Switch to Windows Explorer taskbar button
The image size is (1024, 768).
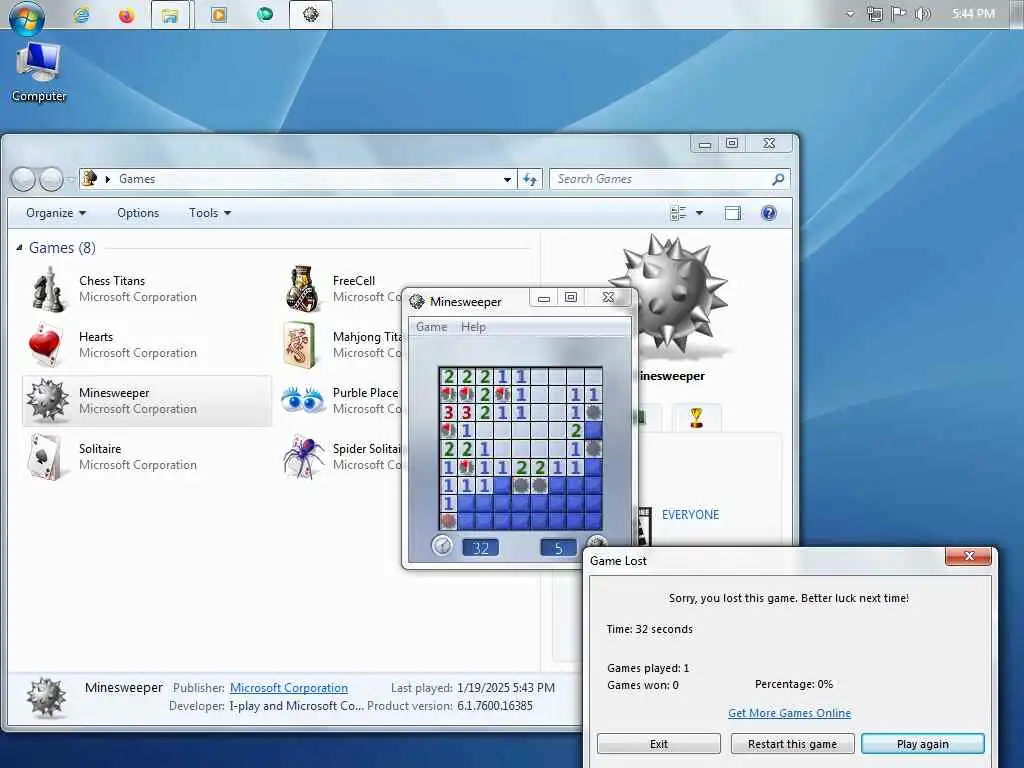(170, 15)
